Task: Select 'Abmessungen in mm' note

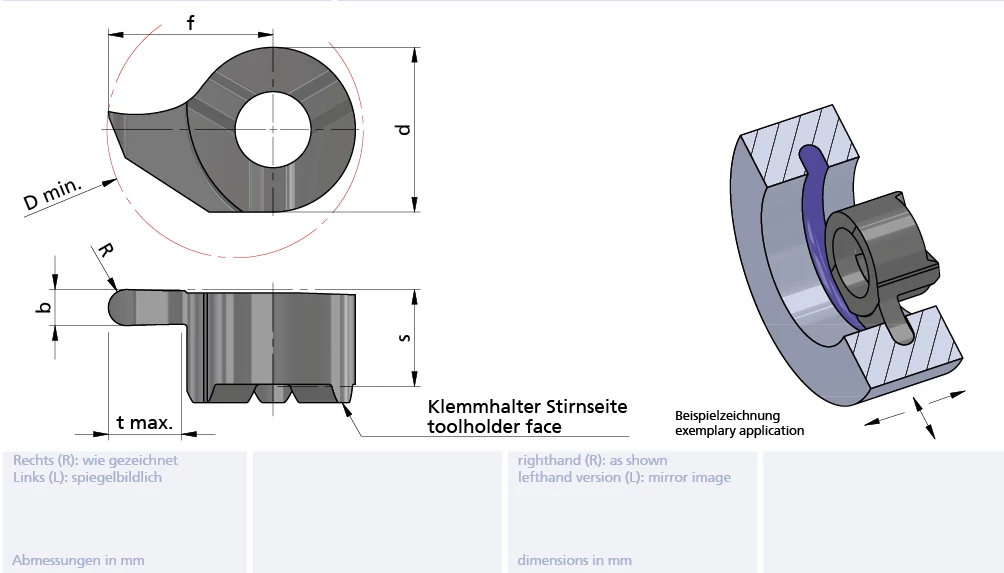Action: coord(79,560)
